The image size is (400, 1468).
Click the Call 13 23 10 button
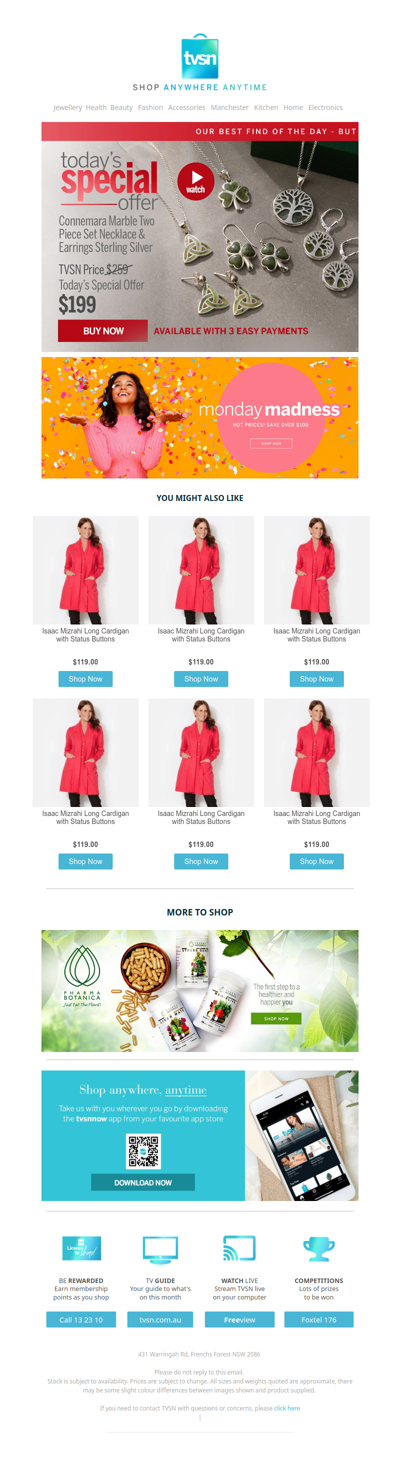click(x=81, y=1320)
